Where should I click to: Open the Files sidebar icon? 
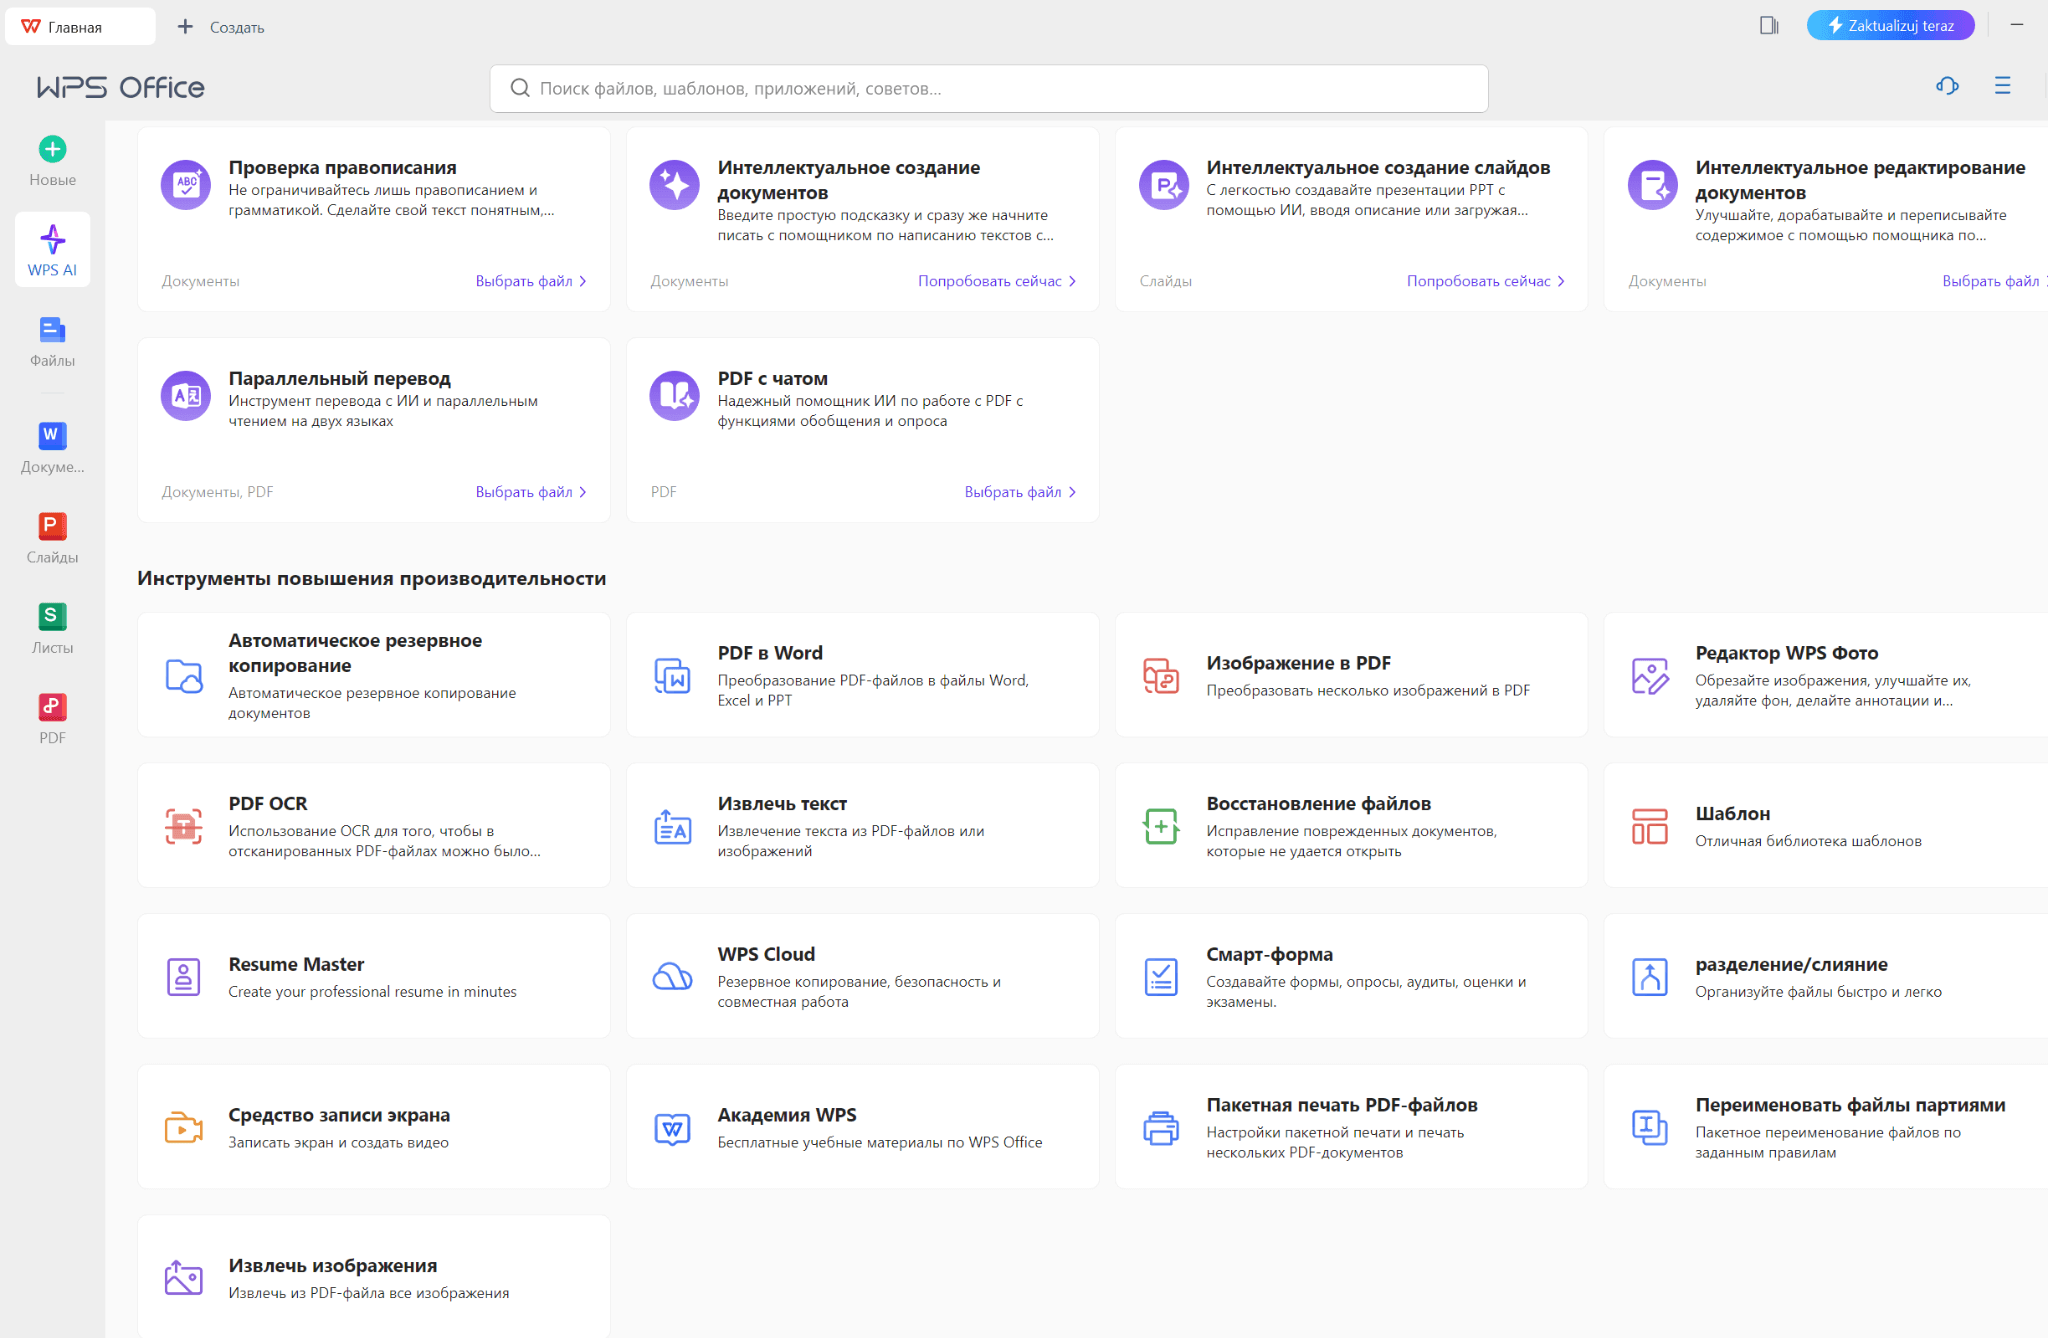(52, 331)
